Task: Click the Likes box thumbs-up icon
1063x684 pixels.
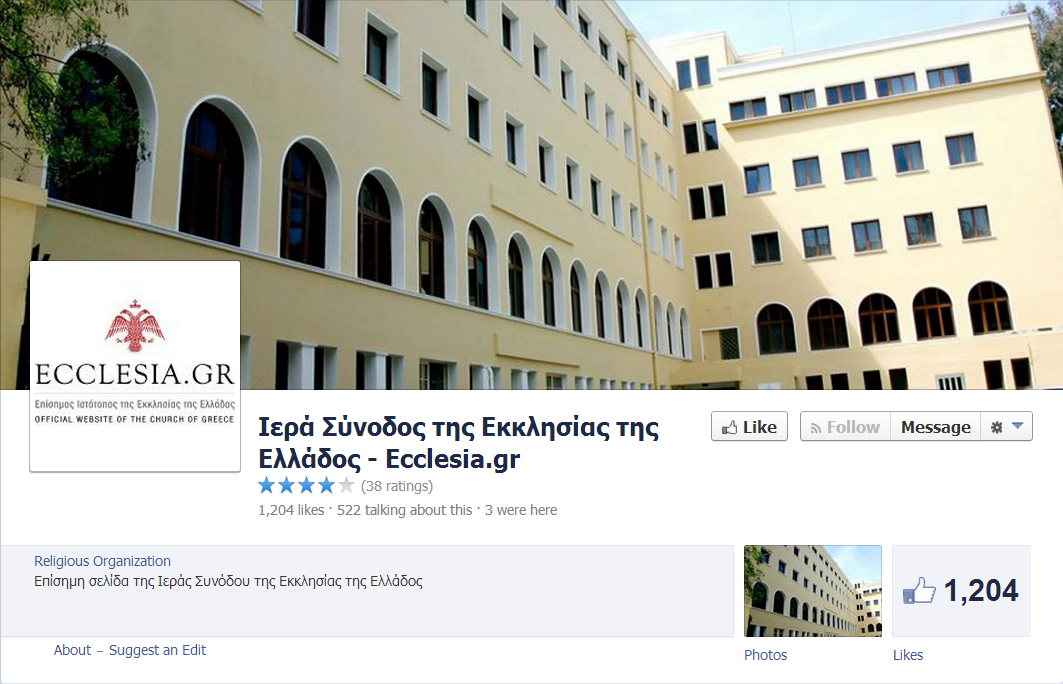Action: click(919, 590)
